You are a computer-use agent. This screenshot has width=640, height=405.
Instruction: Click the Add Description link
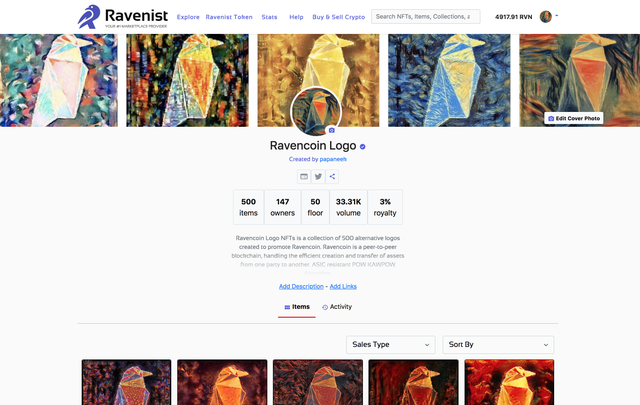coord(301,286)
